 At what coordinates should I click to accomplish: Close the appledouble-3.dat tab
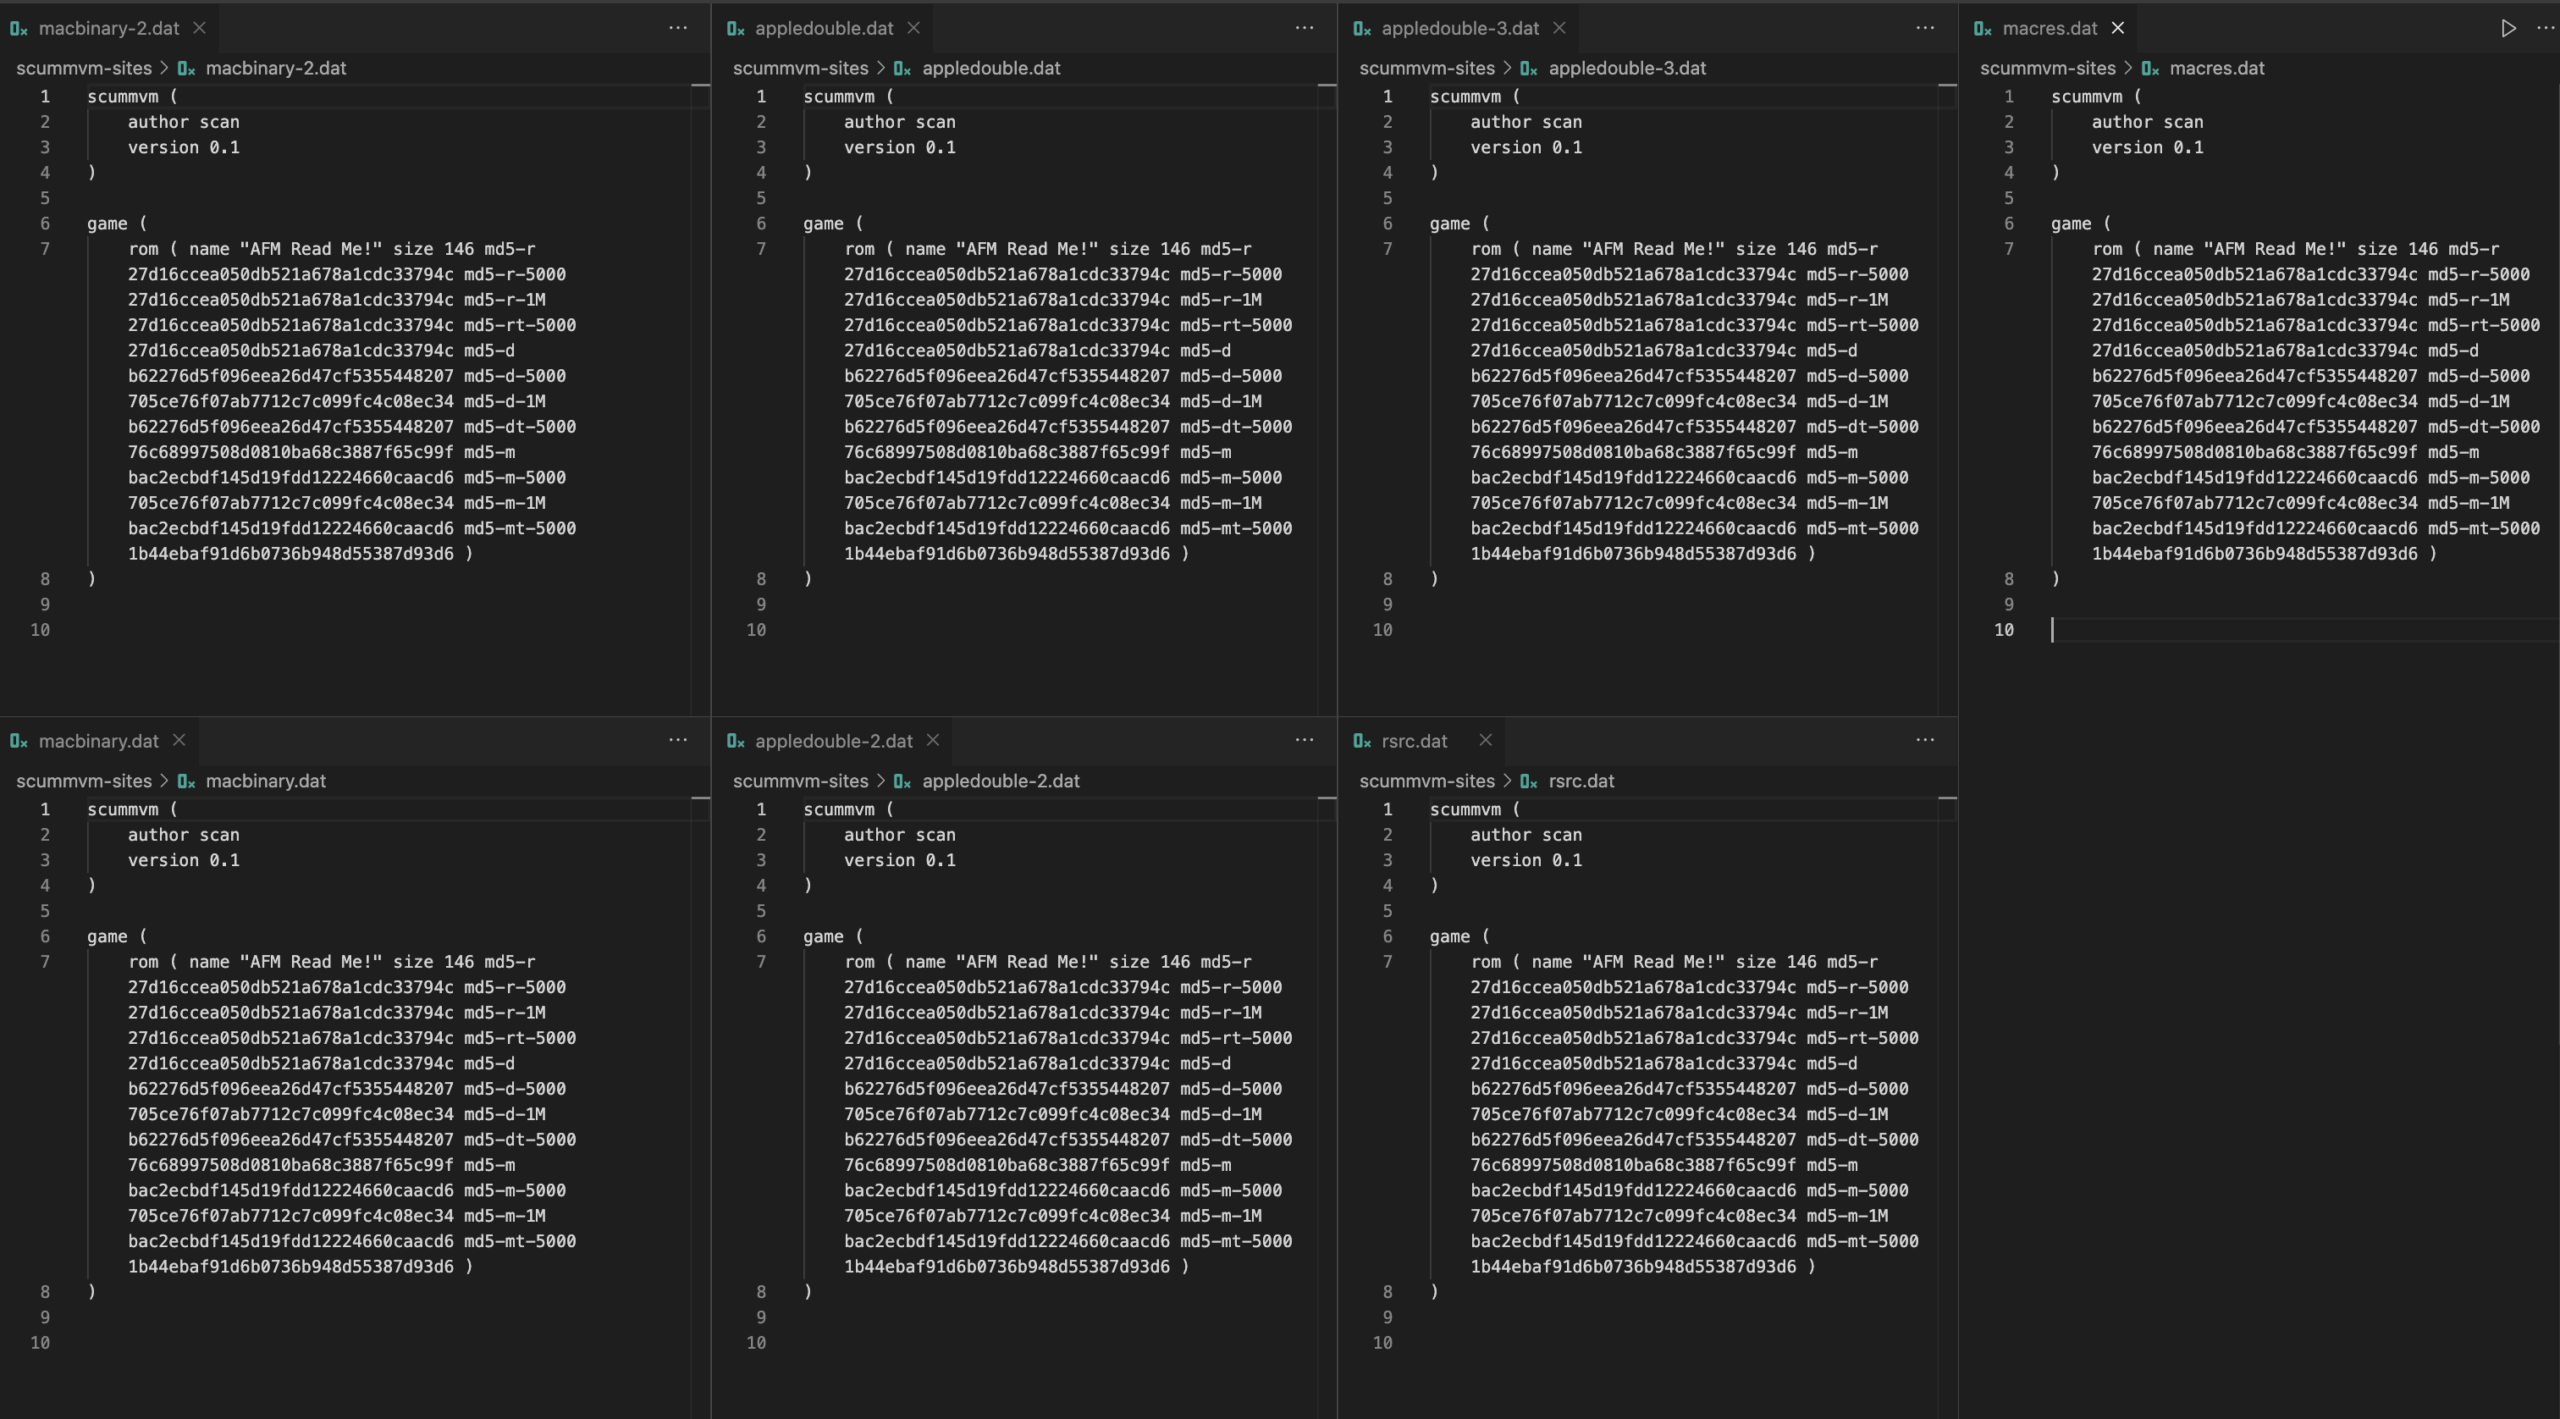pos(1559,28)
